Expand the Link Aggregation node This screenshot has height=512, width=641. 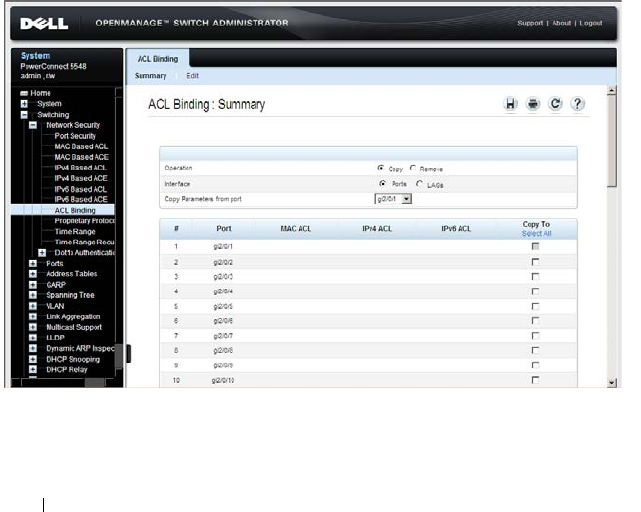tap(33, 317)
